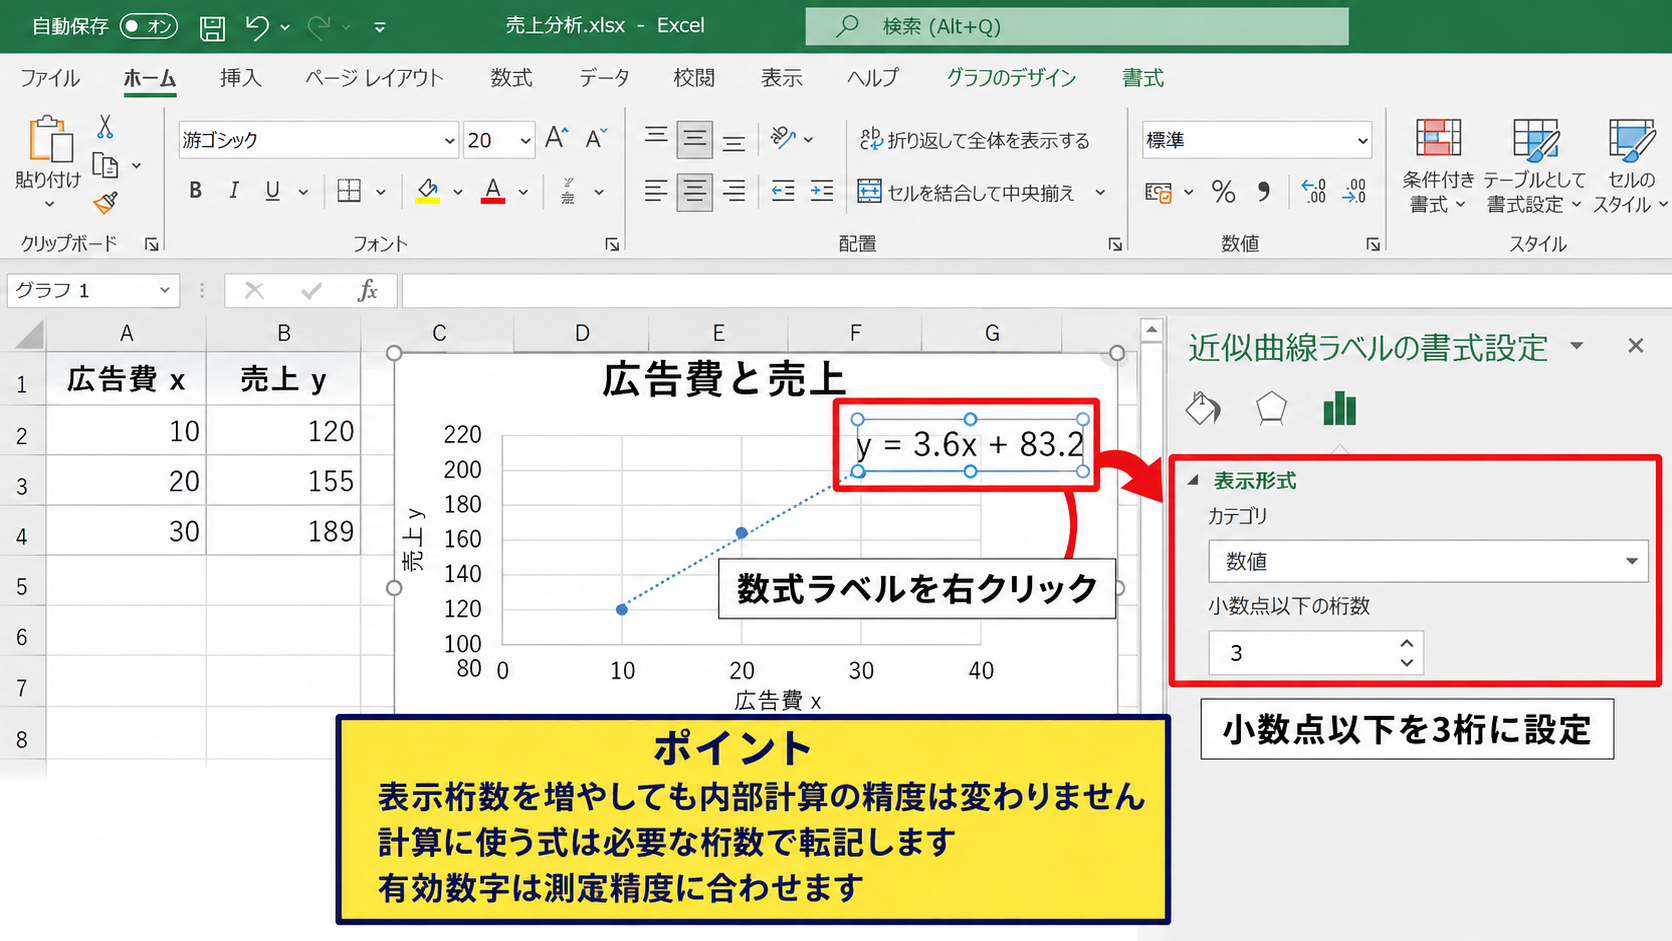Switch to the データ tab
The height and width of the screenshot is (941, 1672).
(604, 78)
